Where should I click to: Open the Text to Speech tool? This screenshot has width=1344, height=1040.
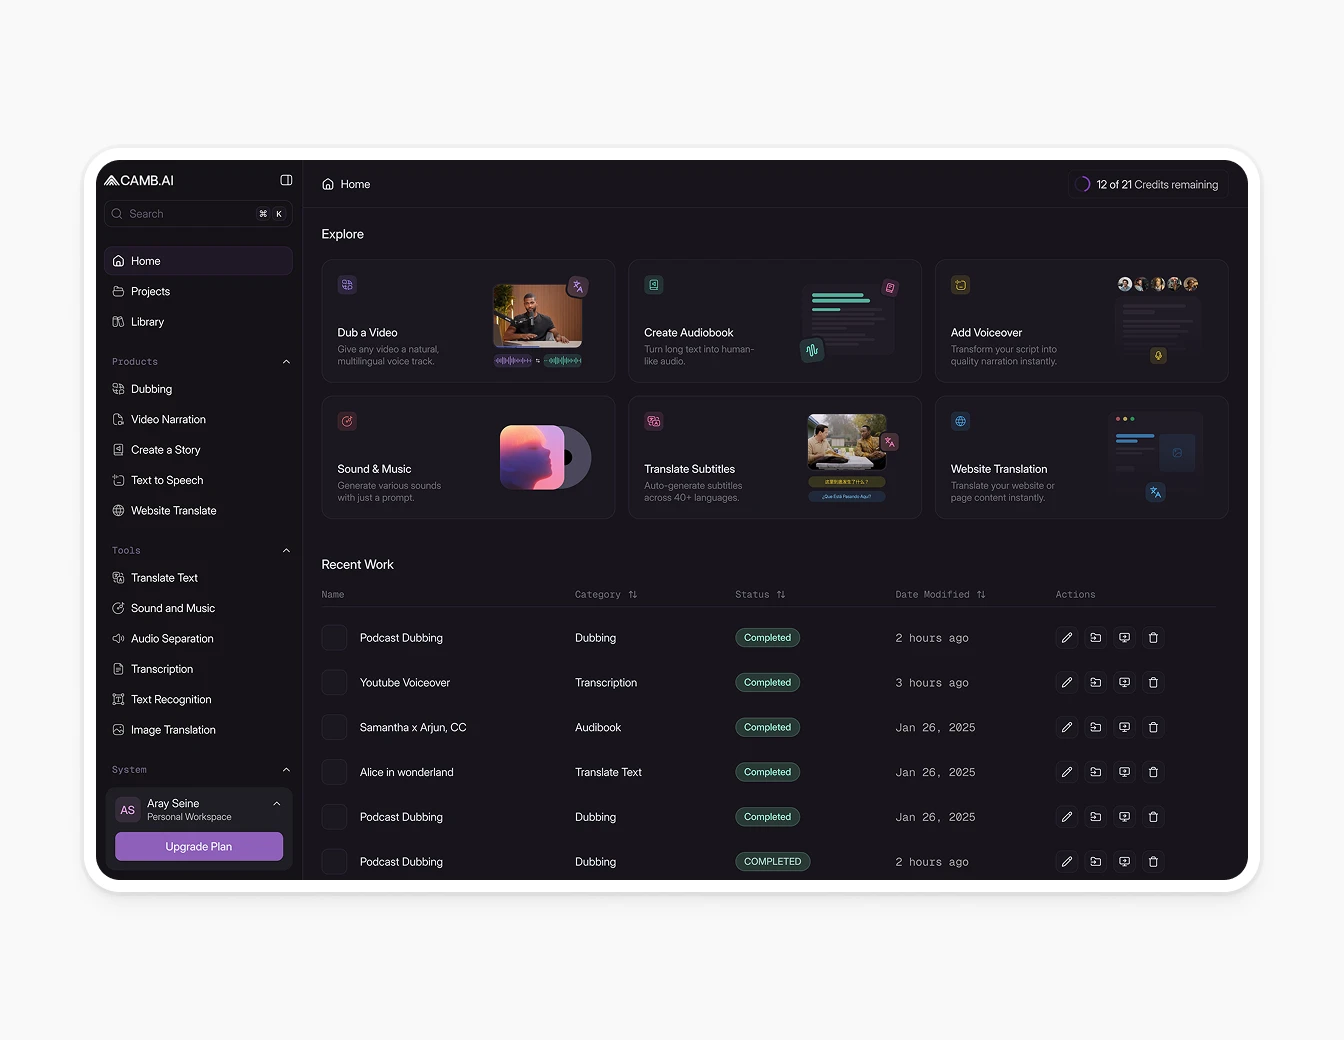[166, 480]
